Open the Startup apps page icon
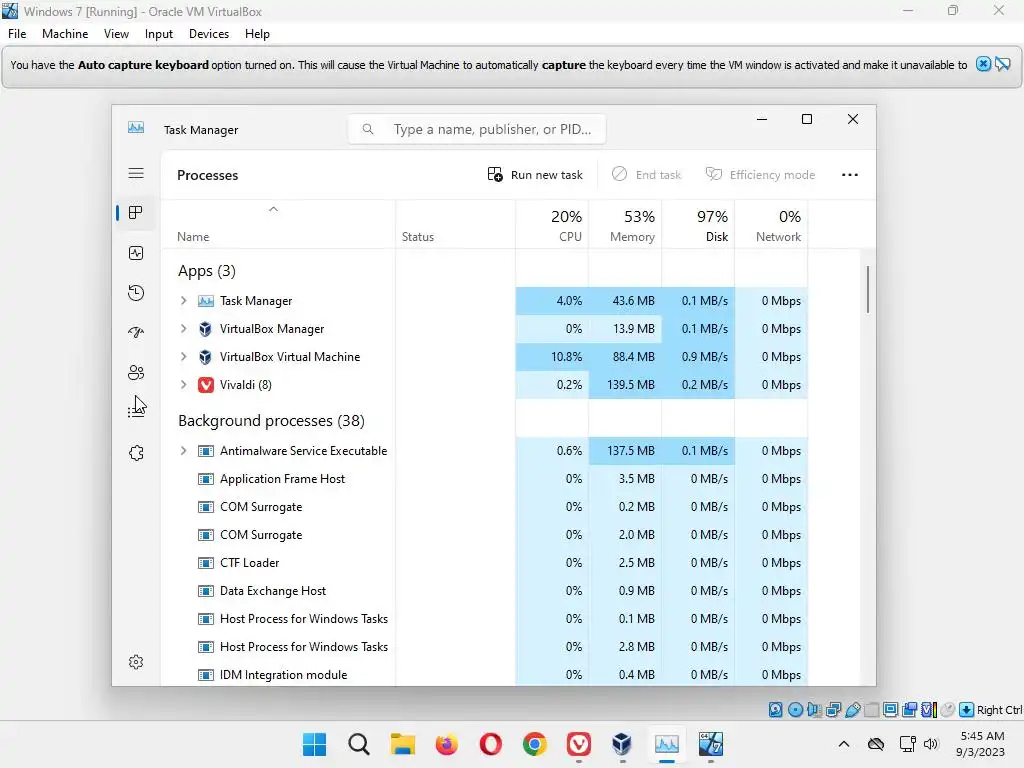The width and height of the screenshot is (1024, 768). pos(136,332)
